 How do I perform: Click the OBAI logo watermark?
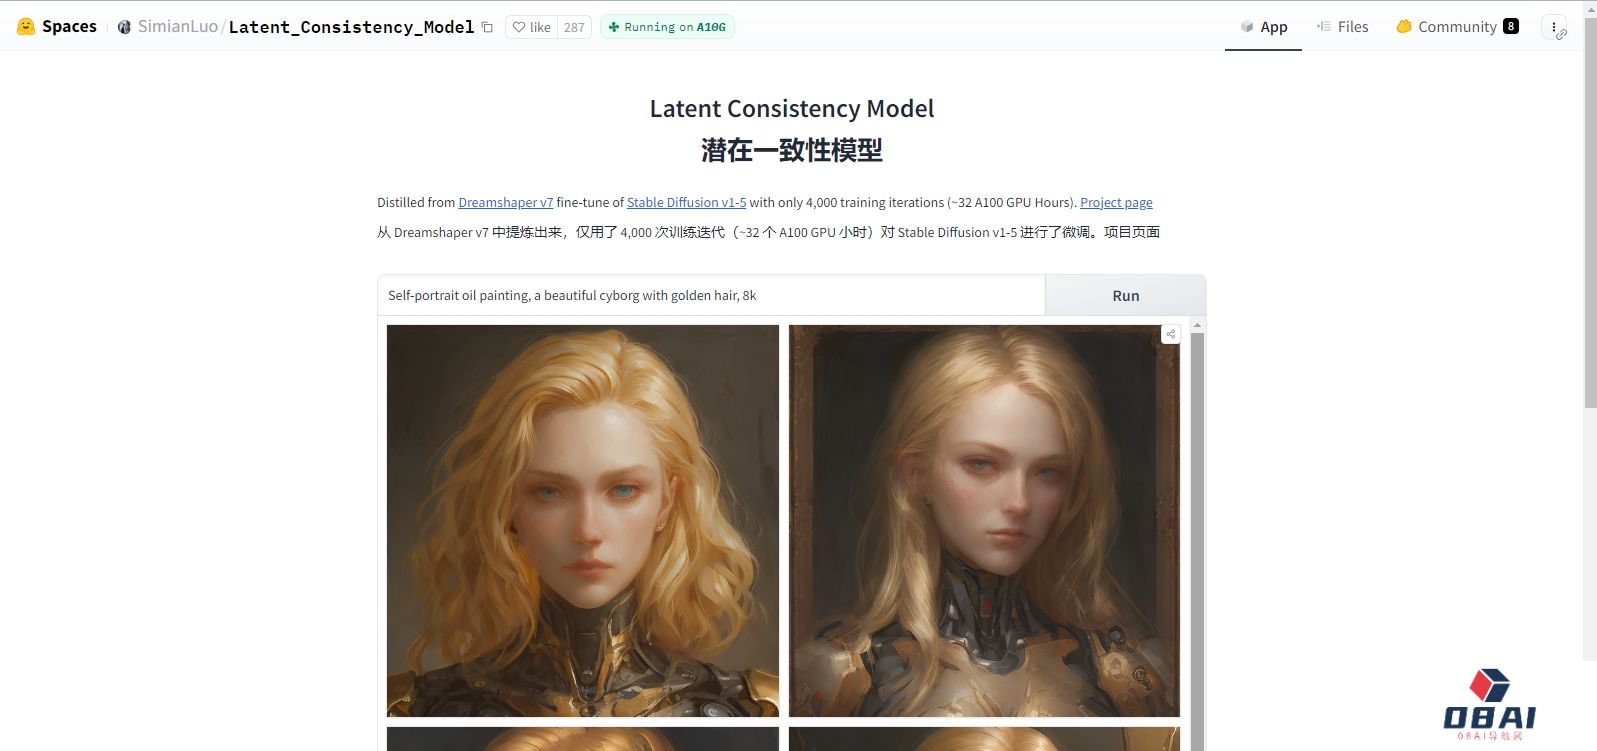(x=1490, y=705)
